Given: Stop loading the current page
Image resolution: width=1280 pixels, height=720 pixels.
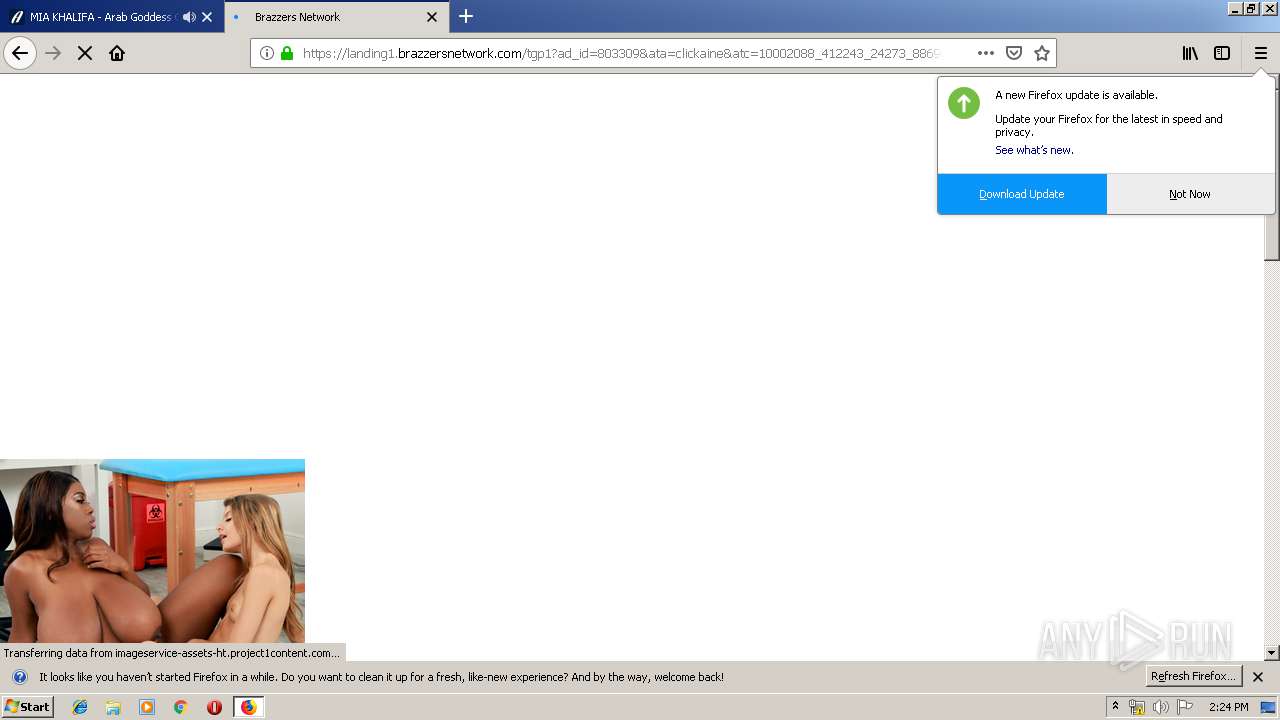Looking at the screenshot, I should tap(85, 53).
